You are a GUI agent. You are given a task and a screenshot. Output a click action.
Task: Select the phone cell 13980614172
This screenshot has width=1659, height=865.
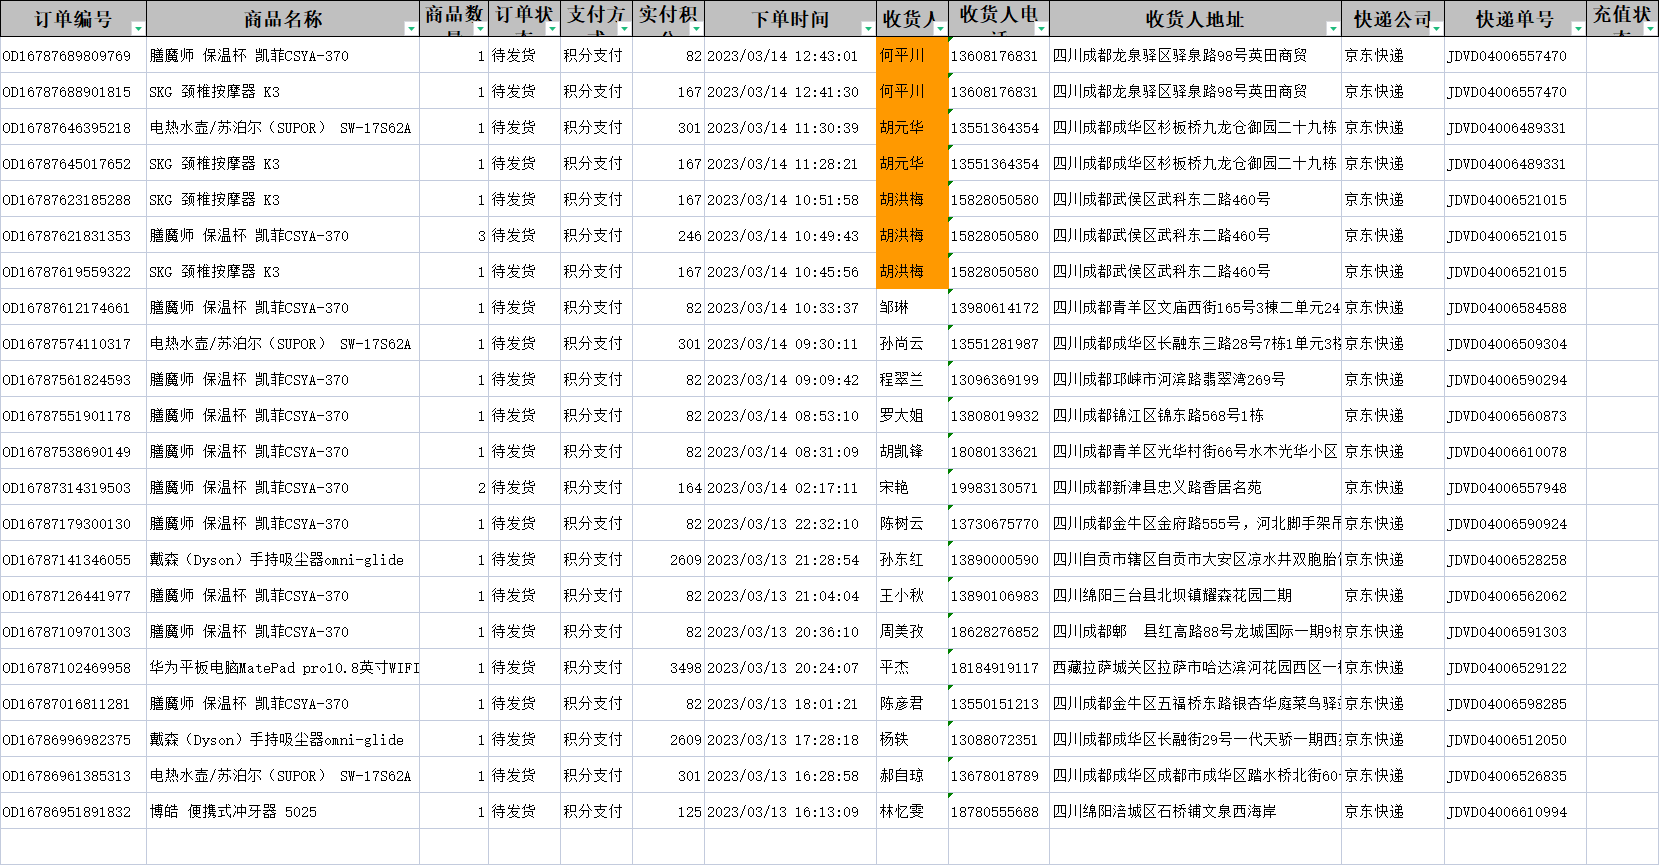coord(999,308)
